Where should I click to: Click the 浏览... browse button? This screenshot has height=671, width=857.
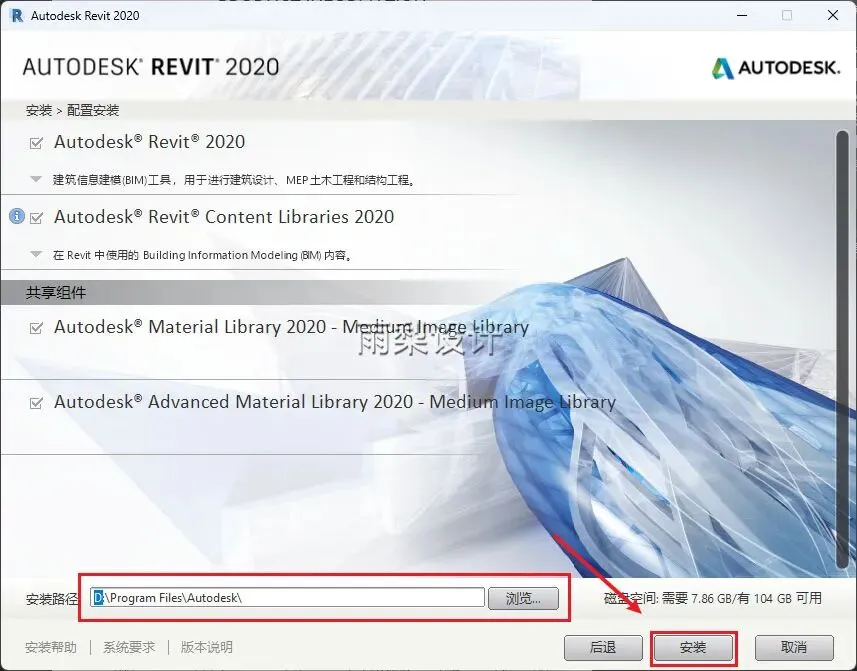click(x=523, y=598)
